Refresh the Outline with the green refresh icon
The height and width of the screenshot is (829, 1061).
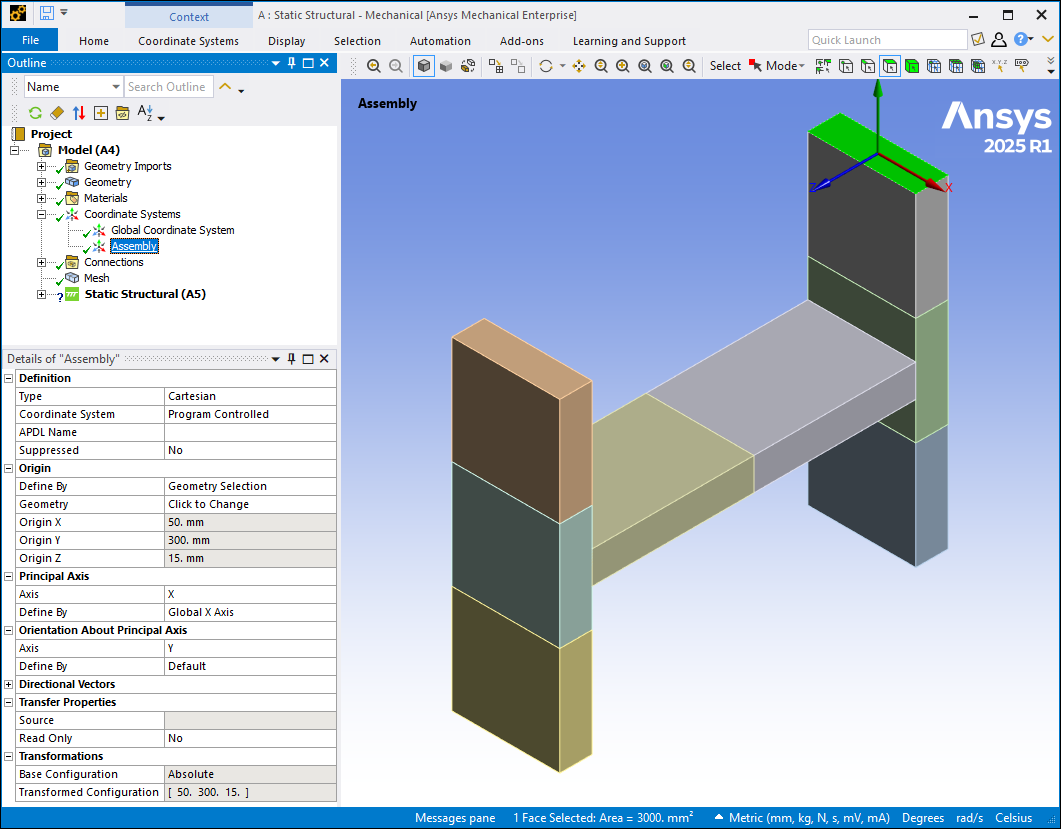(34, 112)
